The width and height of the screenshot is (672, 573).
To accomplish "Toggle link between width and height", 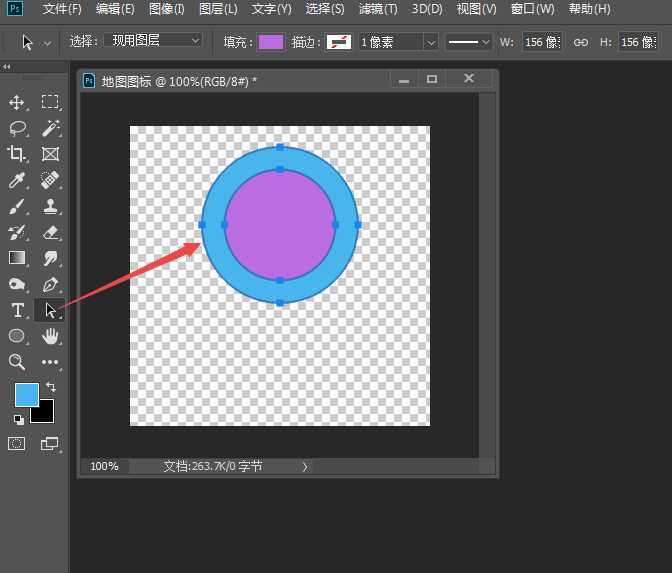I will (x=581, y=42).
